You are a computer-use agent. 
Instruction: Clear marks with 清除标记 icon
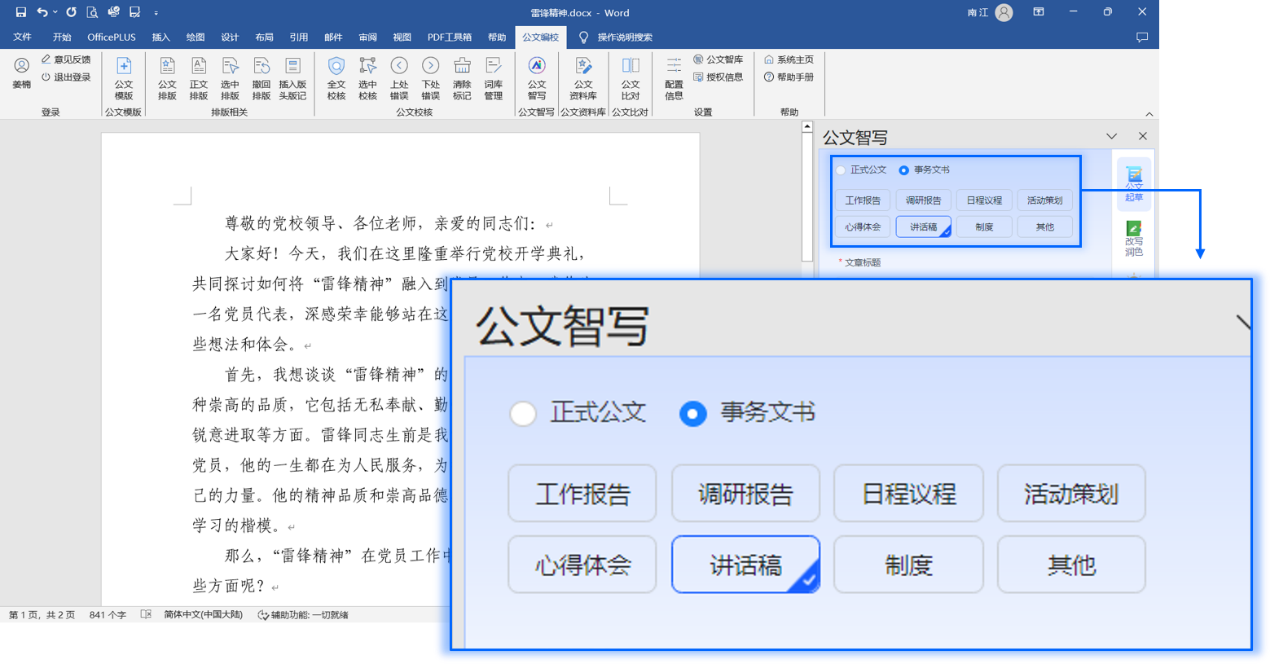click(x=462, y=78)
